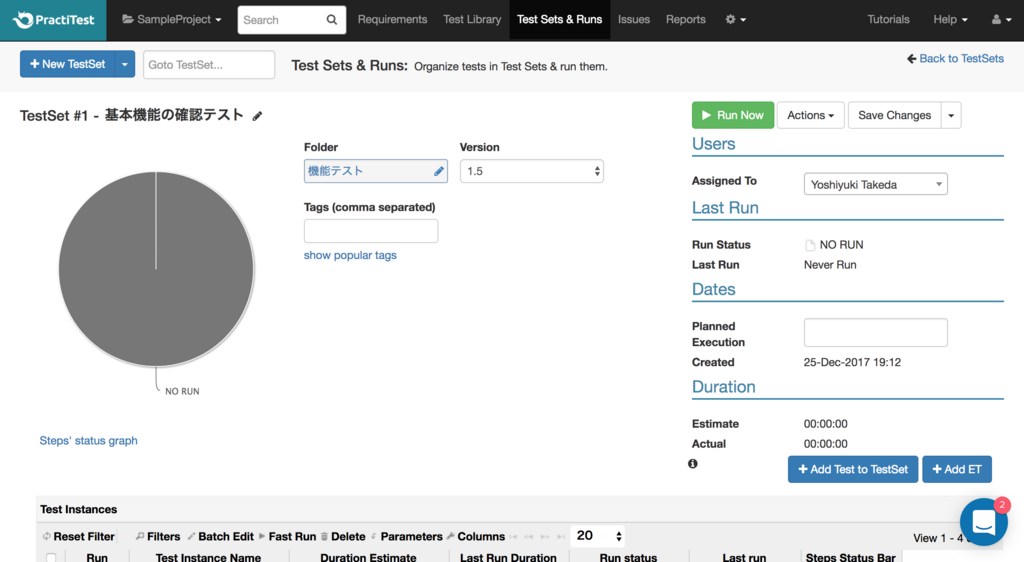Open the New TestSet split arrow
The height and width of the screenshot is (562, 1024).
point(124,64)
